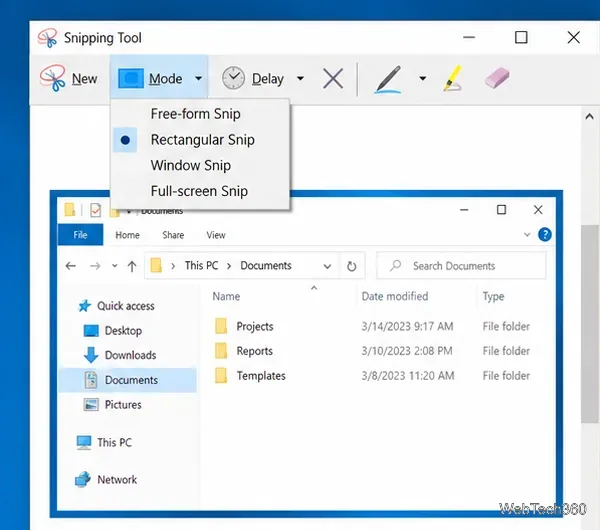This screenshot has width=600, height=530.
Task: Open the recent locations dropdown arrow
Action: click(114, 266)
